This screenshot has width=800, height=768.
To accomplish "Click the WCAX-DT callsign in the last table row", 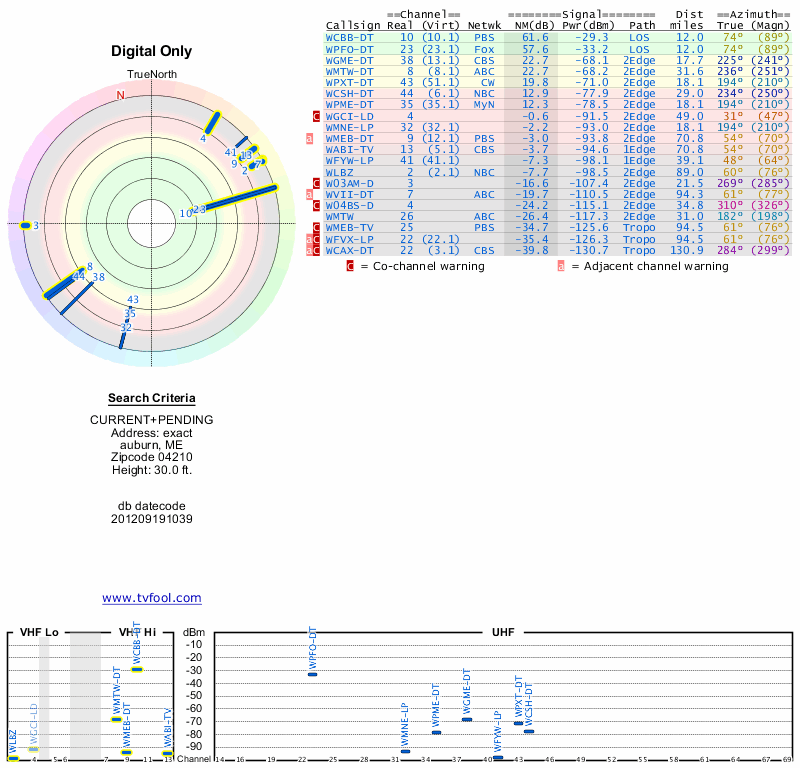I will [349, 250].
